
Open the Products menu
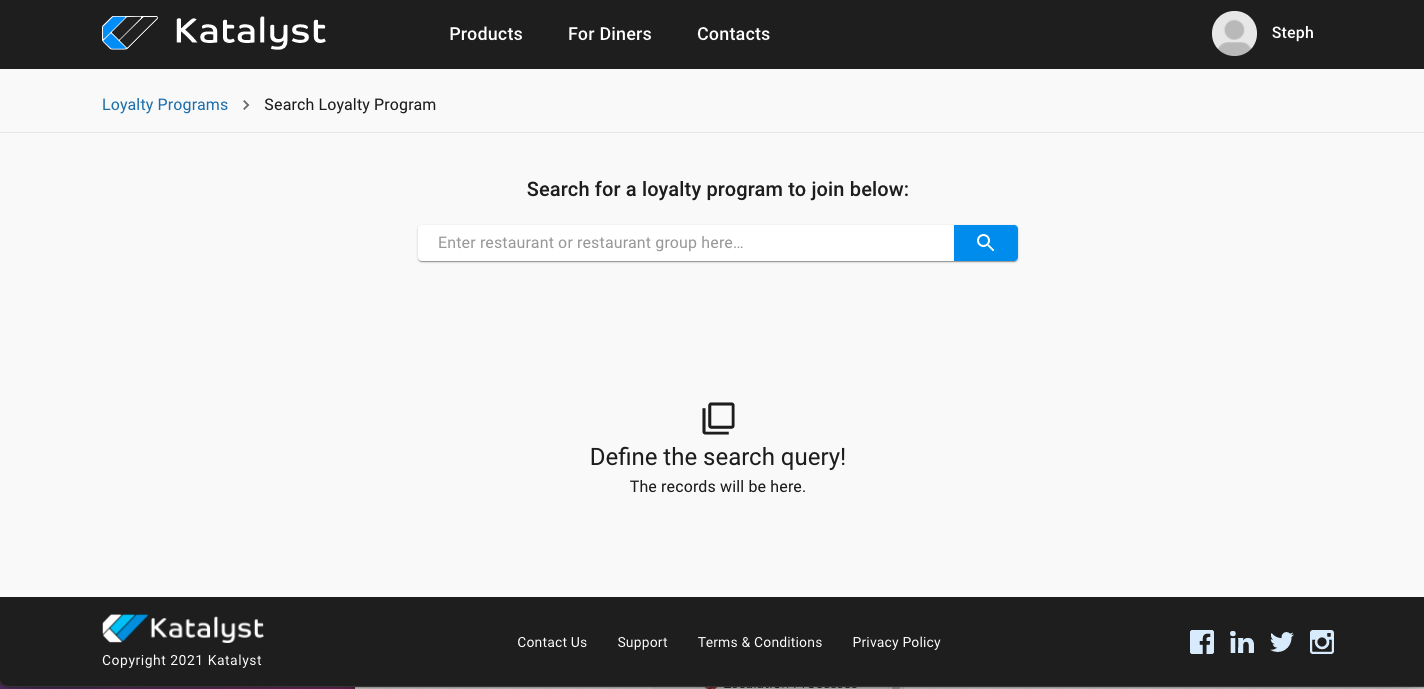pyautogui.click(x=486, y=34)
